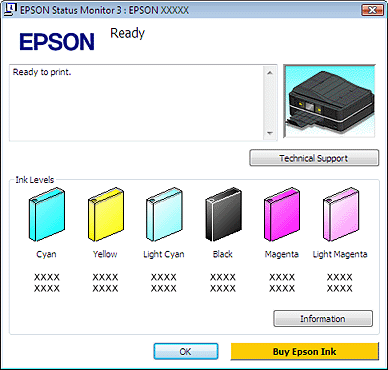Screen dimensions: 388x370
Task: Close the Status Monitor window
Action: point(371,10)
